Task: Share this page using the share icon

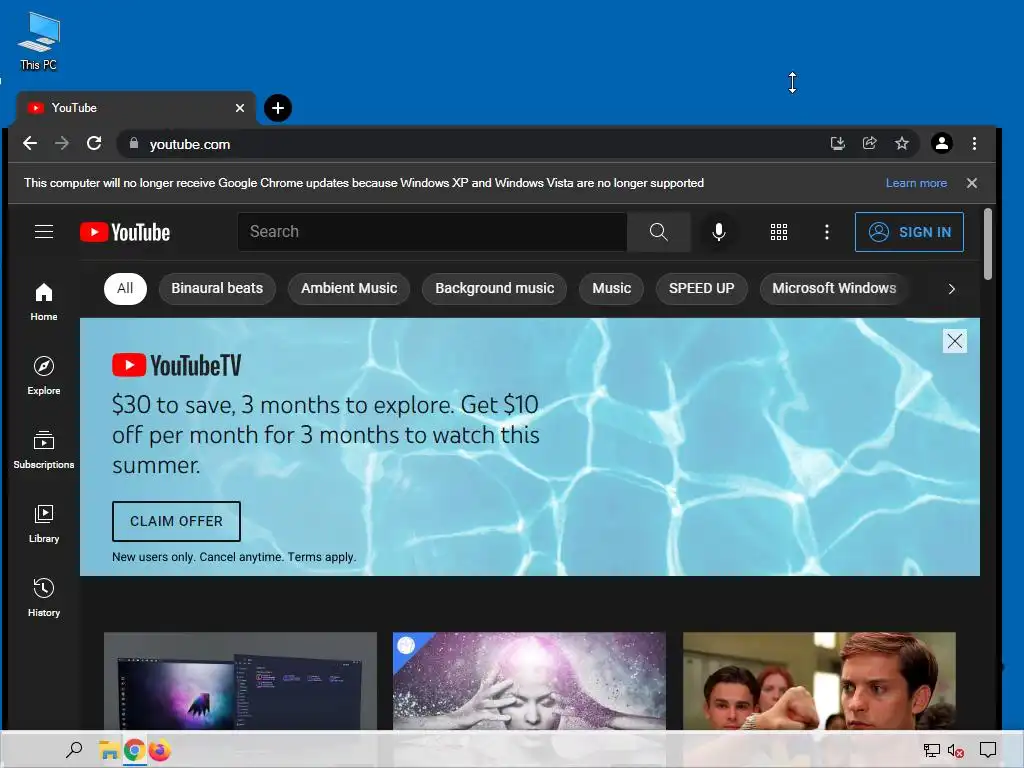Action: click(869, 143)
